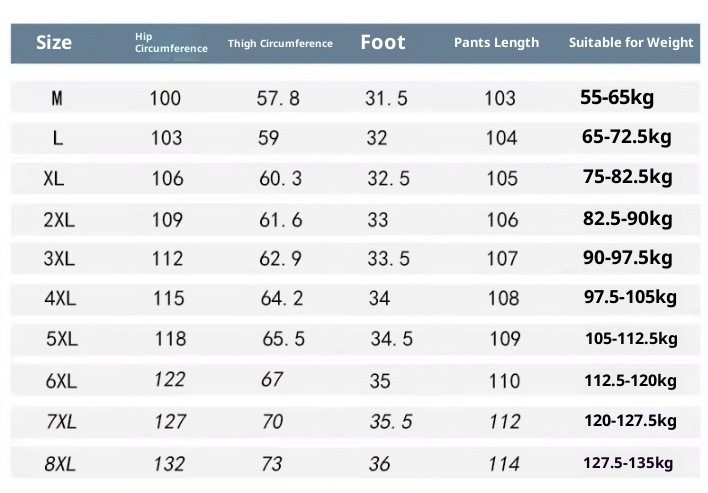This screenshot has height=493, width=708.
Task: Click hip circumference value 127
Action: tap(170, 421)
